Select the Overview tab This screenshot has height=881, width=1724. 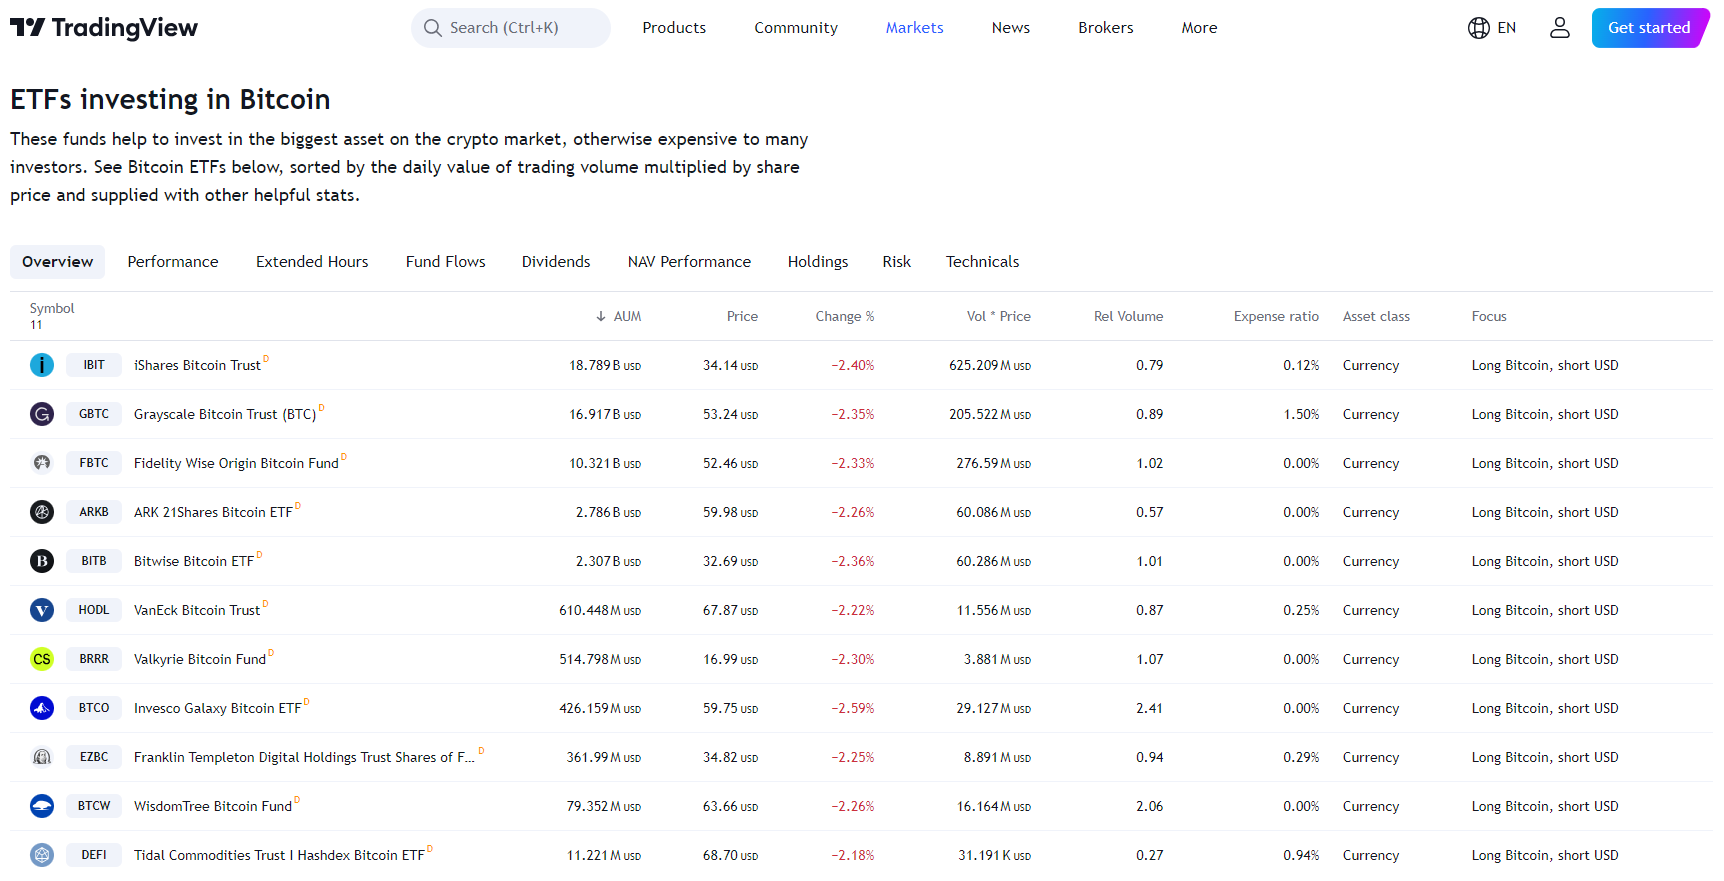click(x=58, y=262)
